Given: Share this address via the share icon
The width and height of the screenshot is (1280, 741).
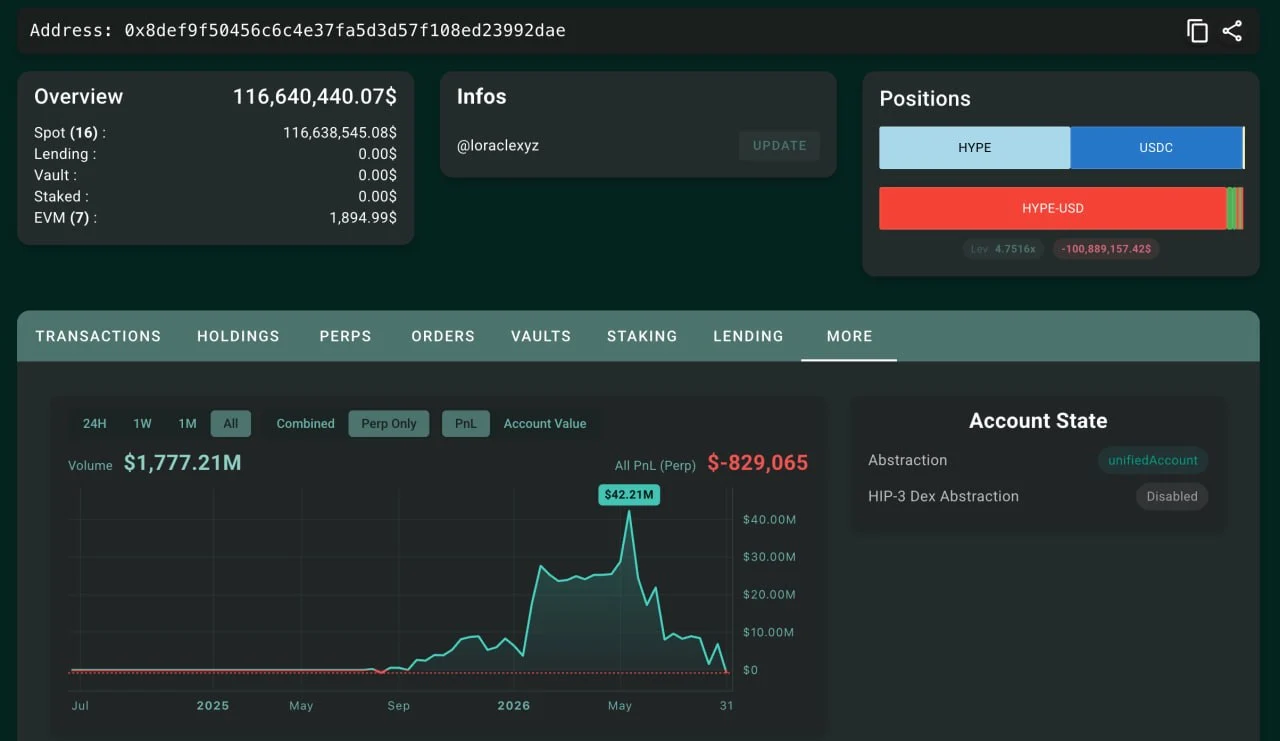Looking at the screenshot, I should point(1232,31).
